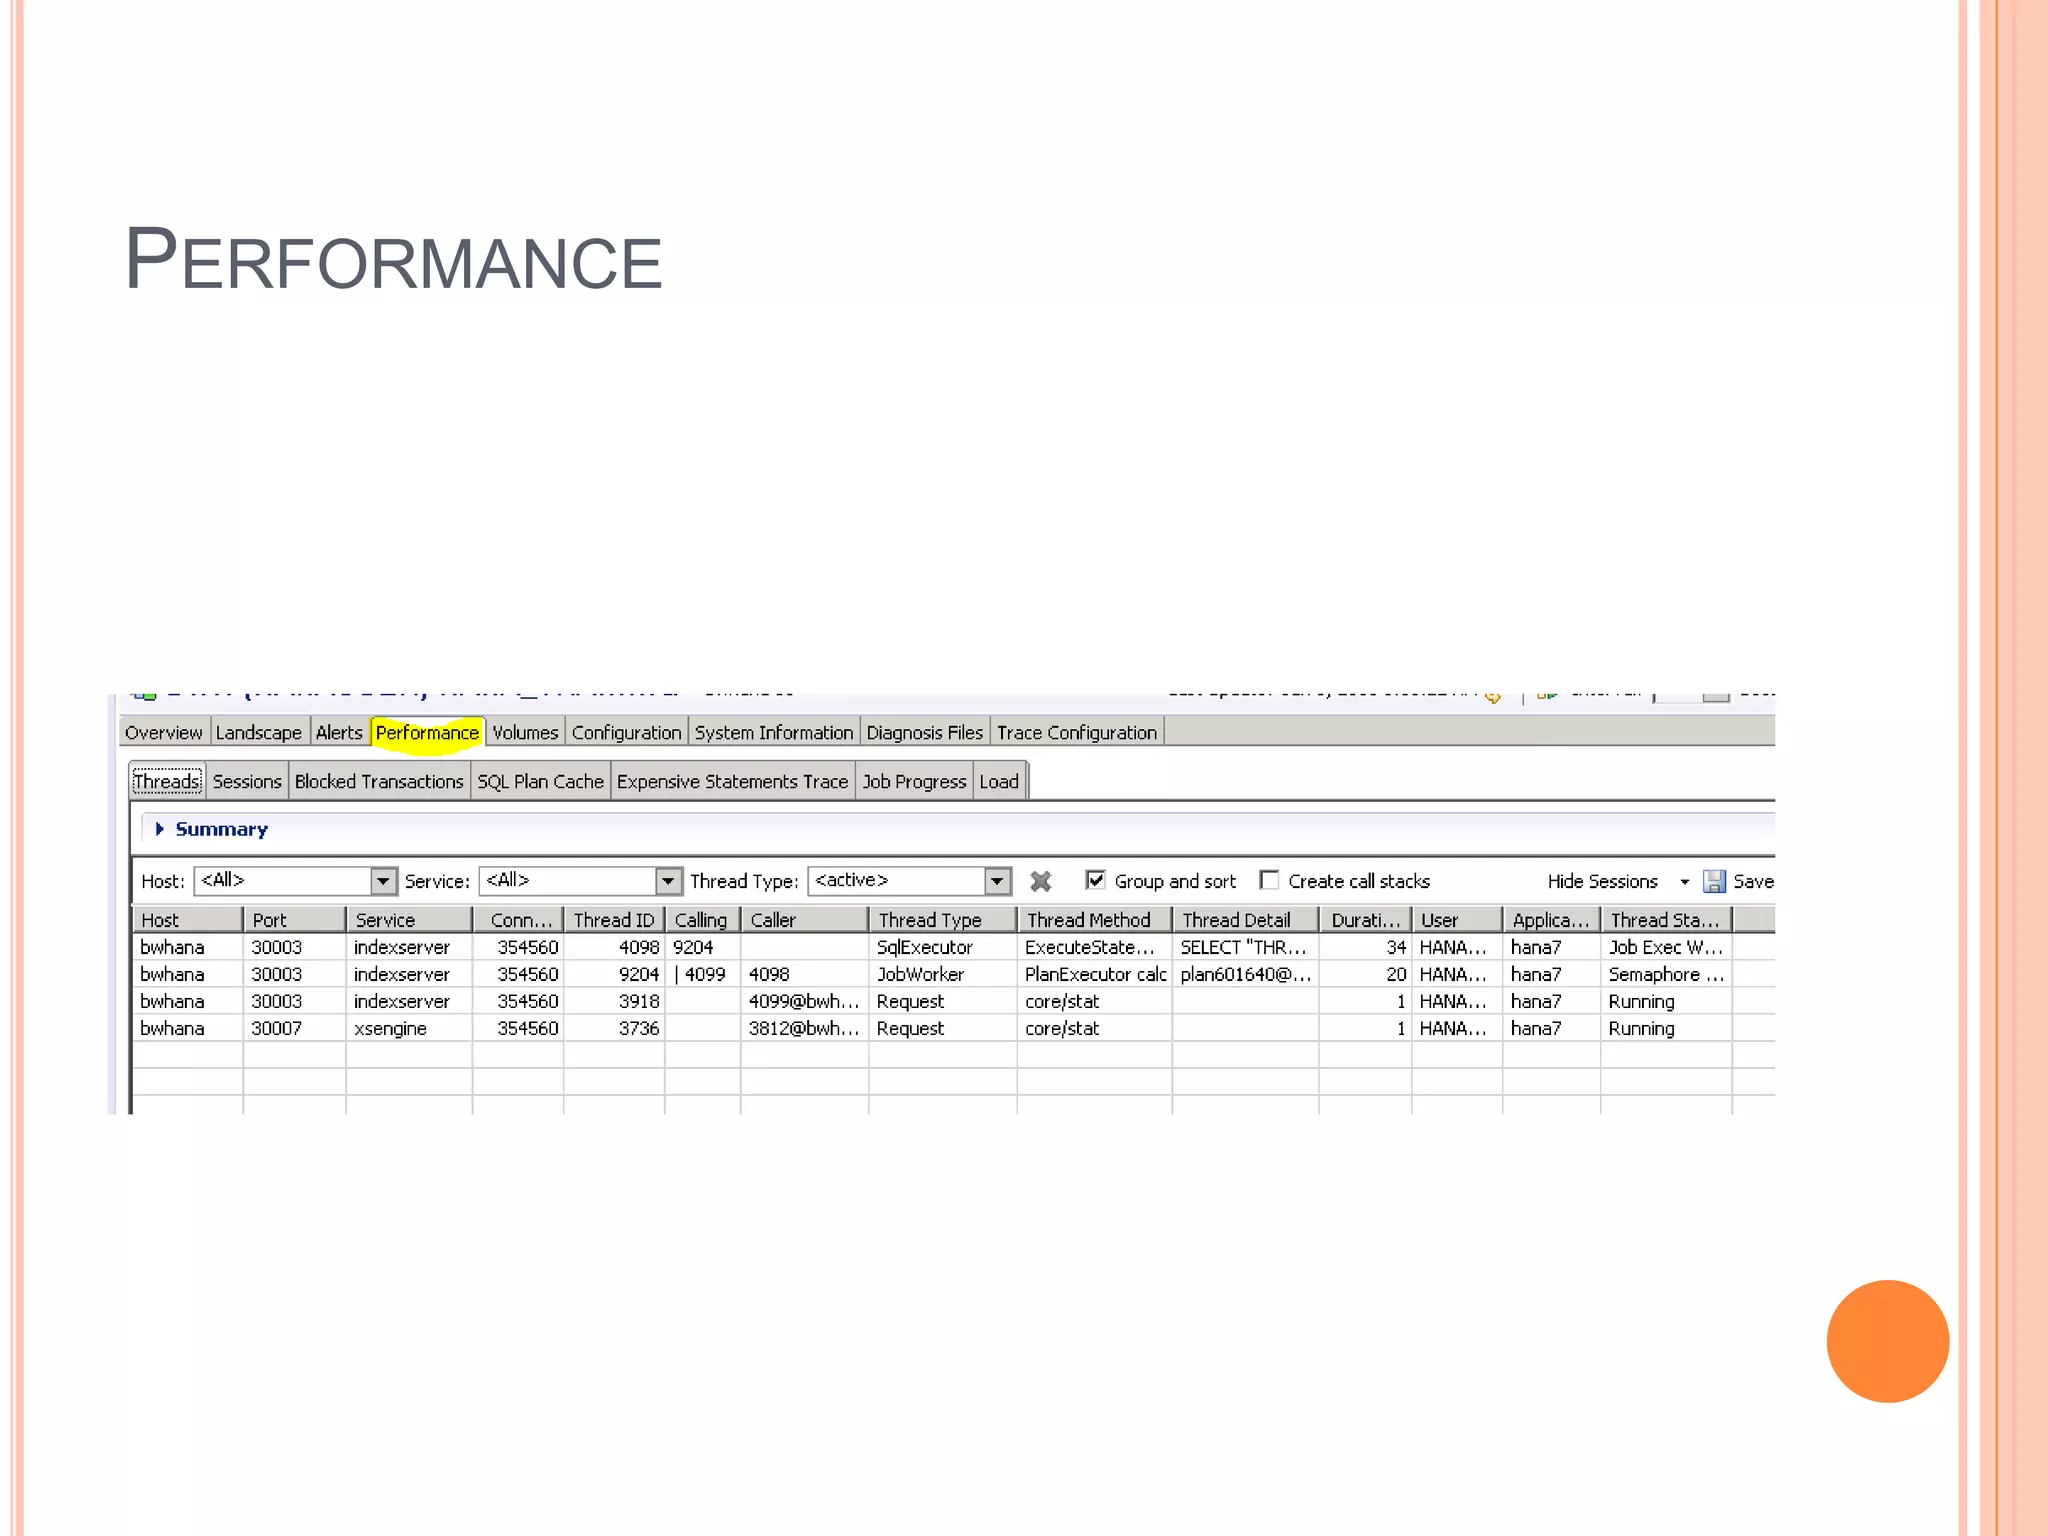Viewport: 2048px width, 1536px height.
Task: Sort by the Thread Detail column header
Action: coord(1245,920)
